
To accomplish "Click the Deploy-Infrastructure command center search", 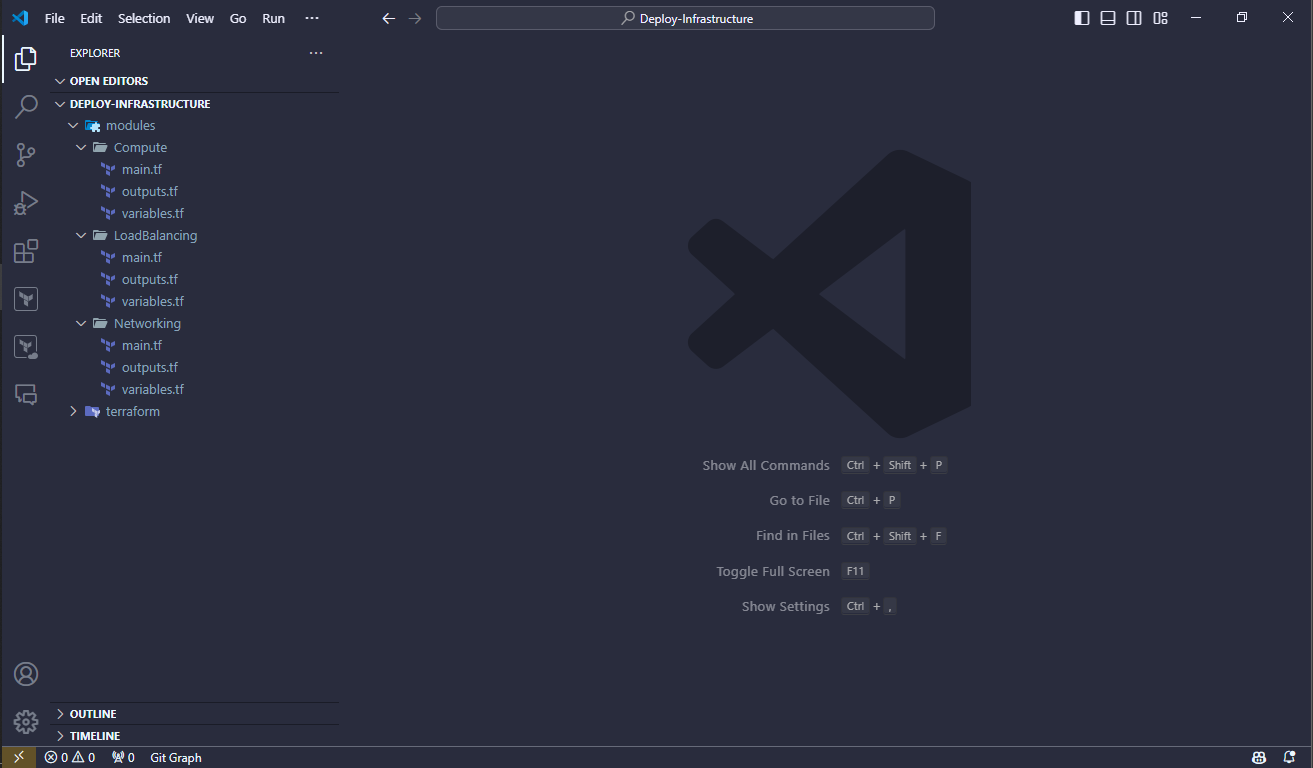I will click(x=685, y=18).
